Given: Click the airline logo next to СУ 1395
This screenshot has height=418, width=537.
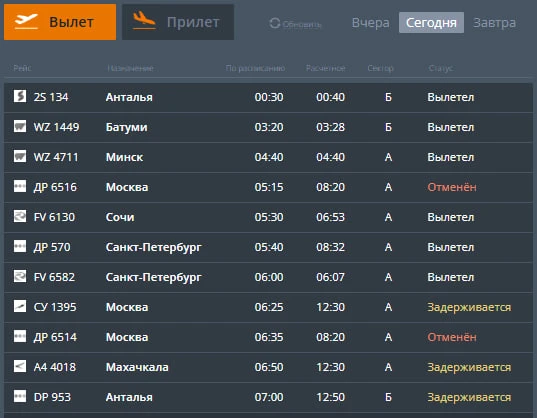Looking at the screenshot, I should coord(20,306).
